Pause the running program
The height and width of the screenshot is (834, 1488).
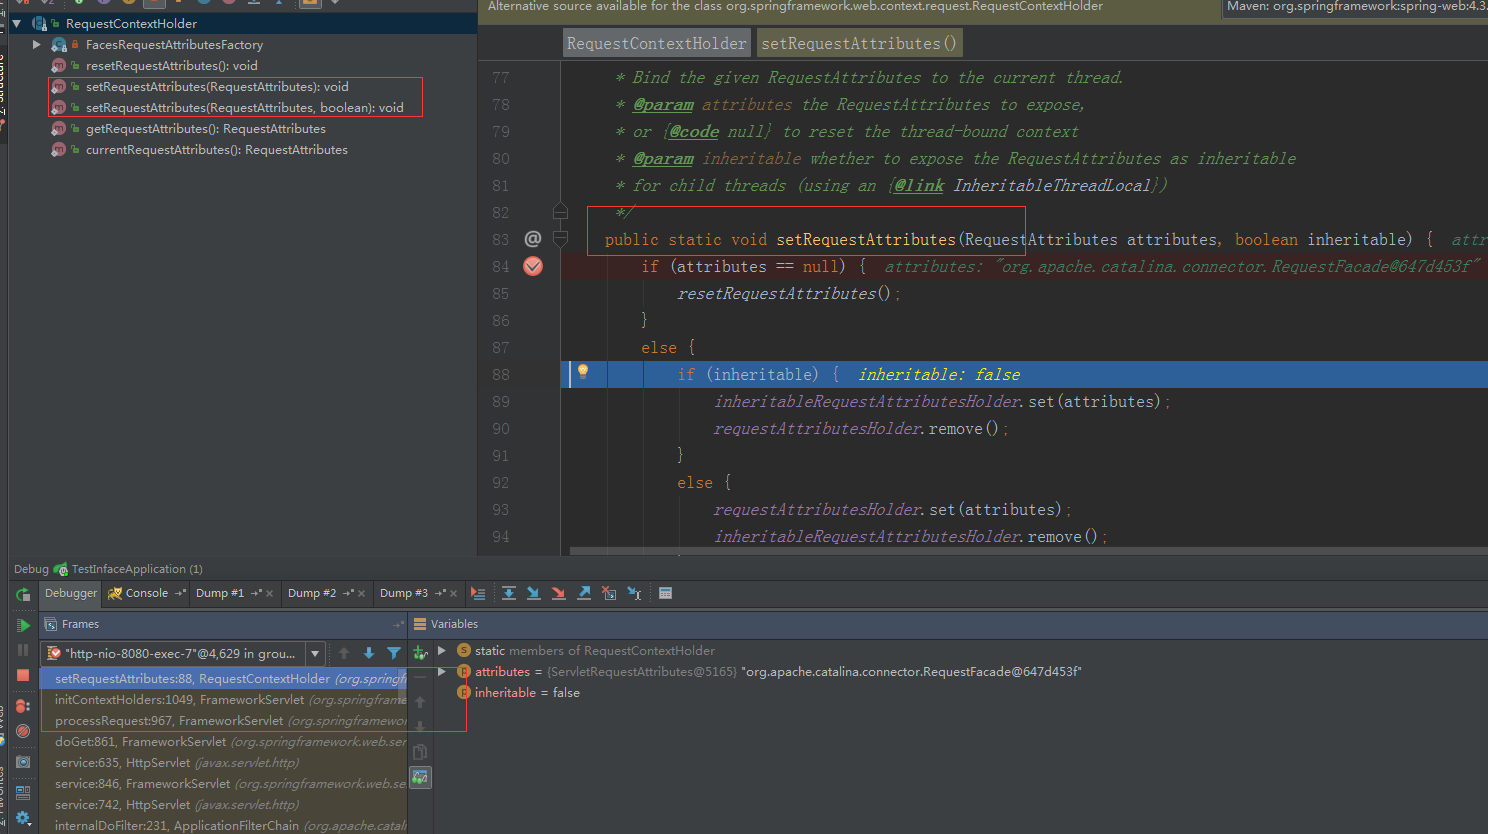23,650
